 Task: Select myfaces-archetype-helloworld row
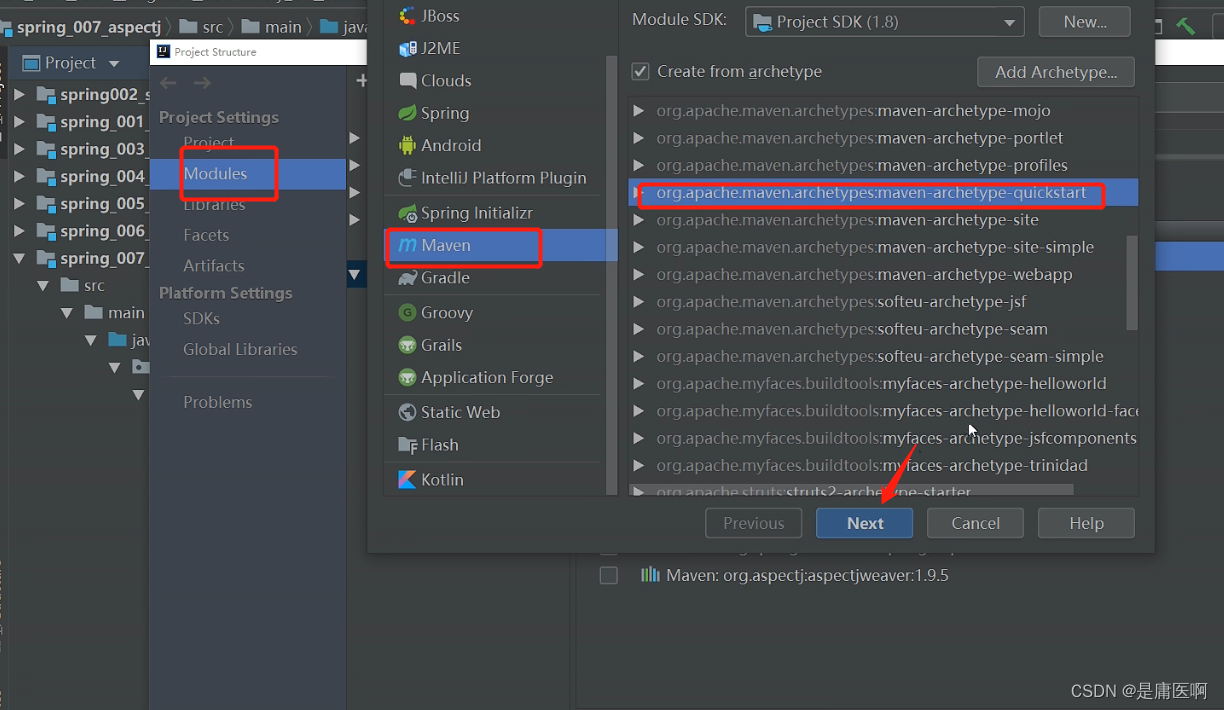[x=883, y=384]
